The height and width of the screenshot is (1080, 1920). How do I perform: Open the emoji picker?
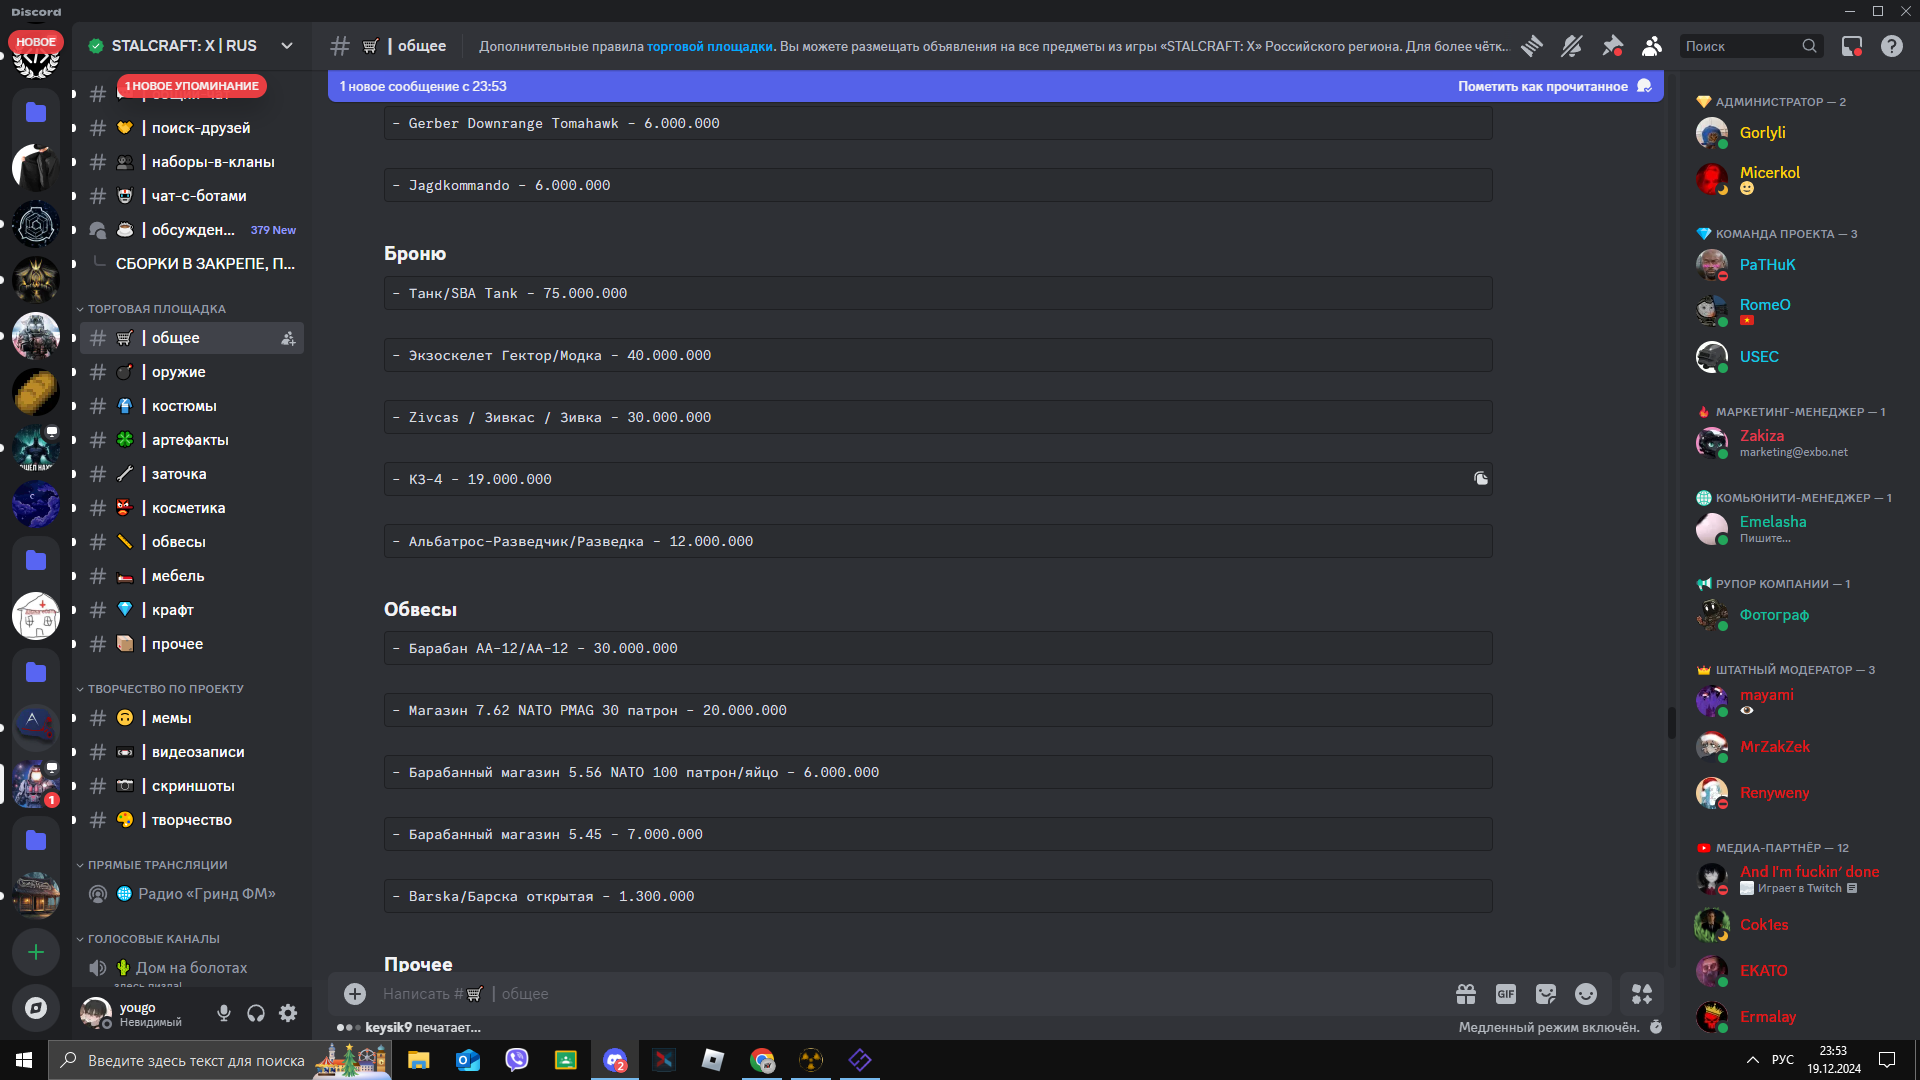pyautogui.click(x=1586, y=994)
